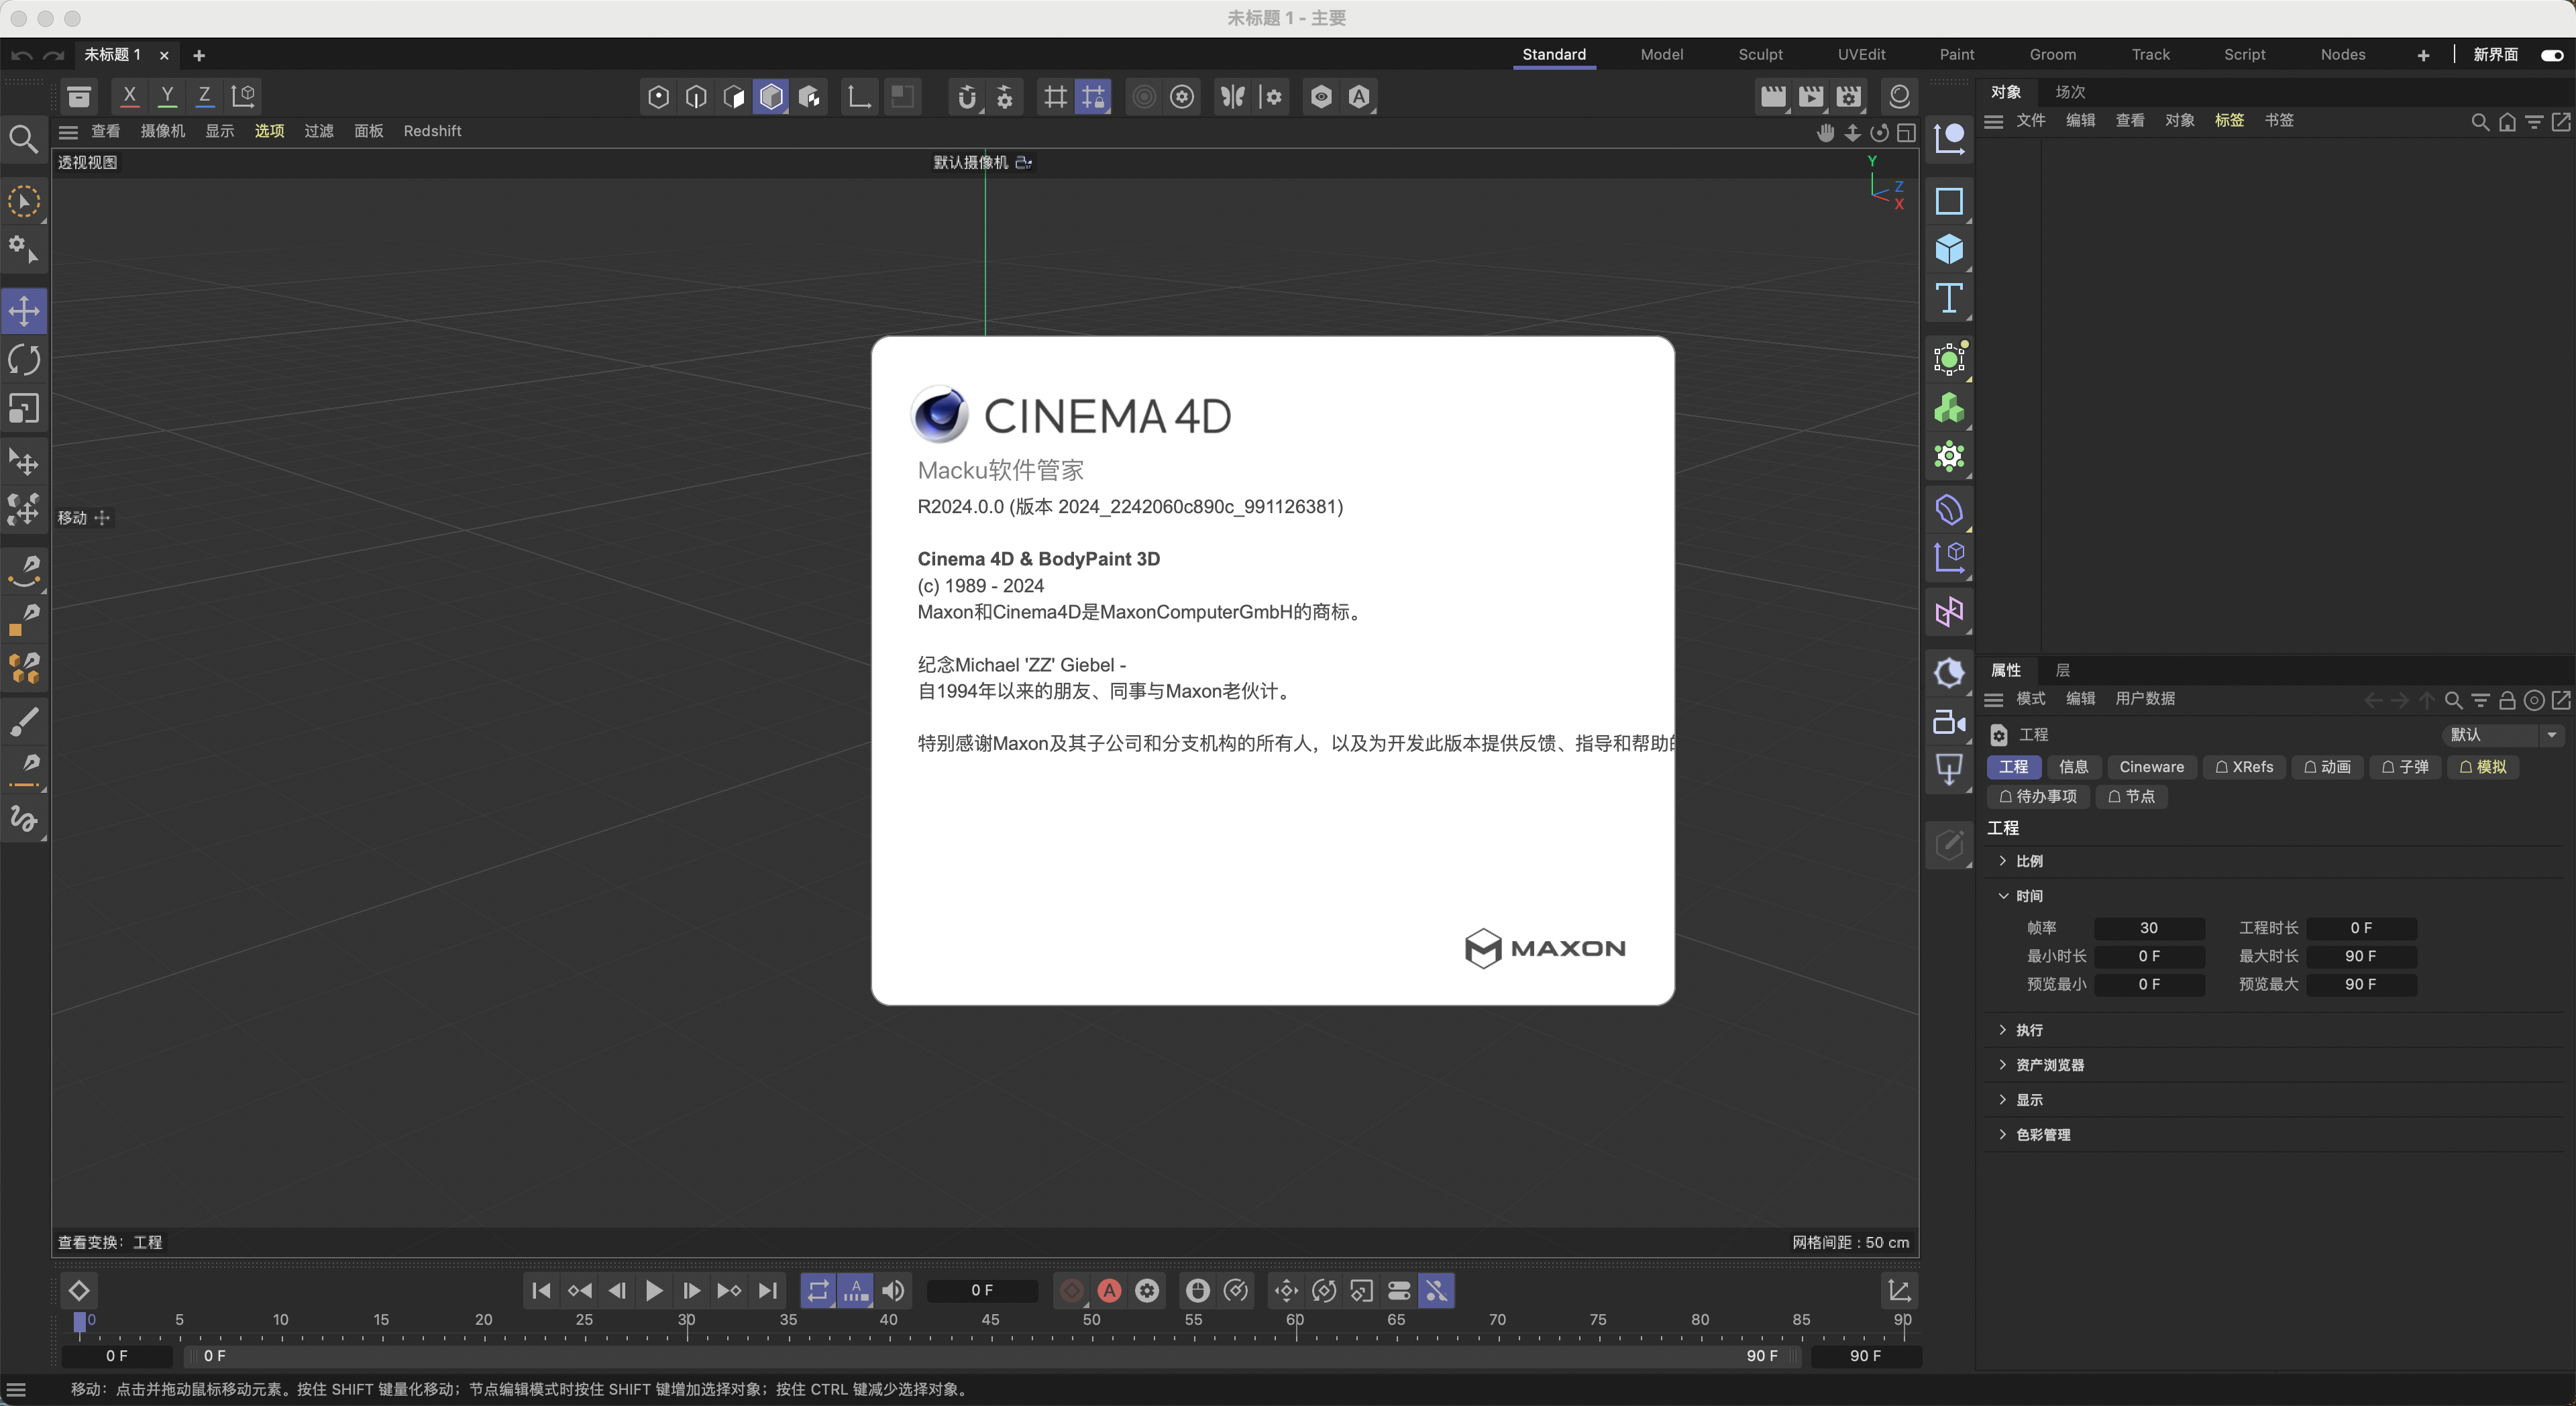2576x1406 pixels.
Task: Toggle the coordinate system button
Action: coord(243,96)
